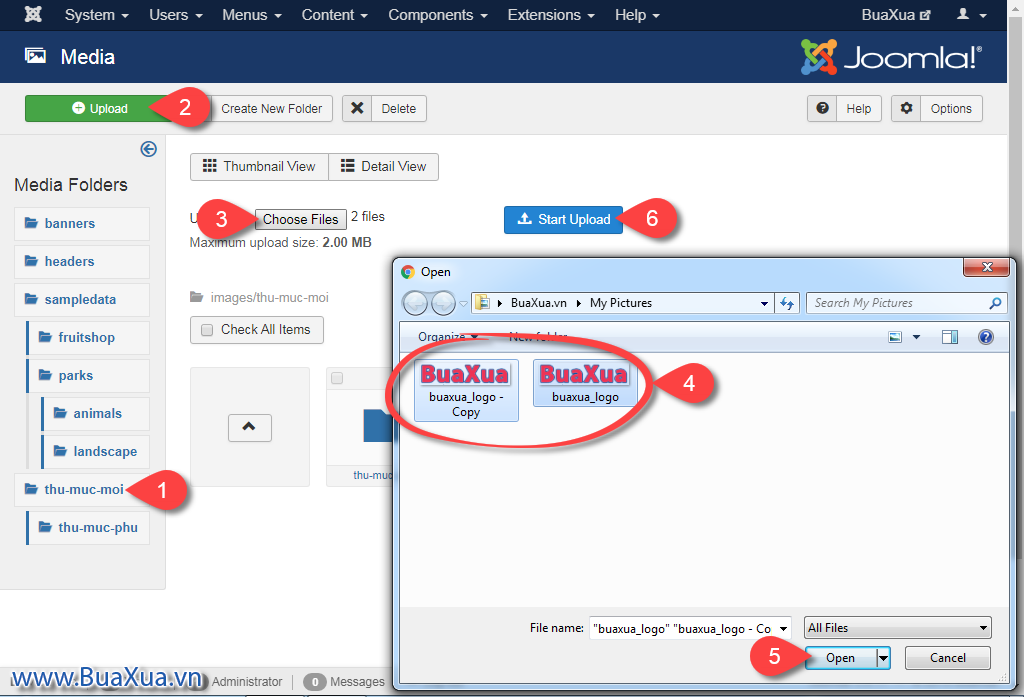Open the thu-muc-phu subfolder
1024x697 pixels.
click(89, 527)
